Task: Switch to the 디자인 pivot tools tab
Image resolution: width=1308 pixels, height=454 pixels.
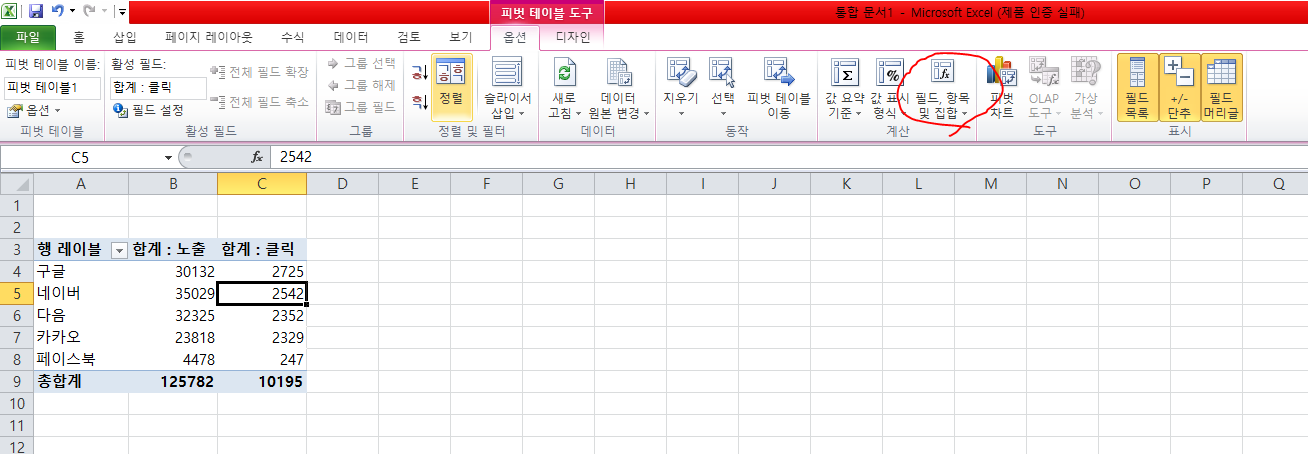Action: (573, 38)
